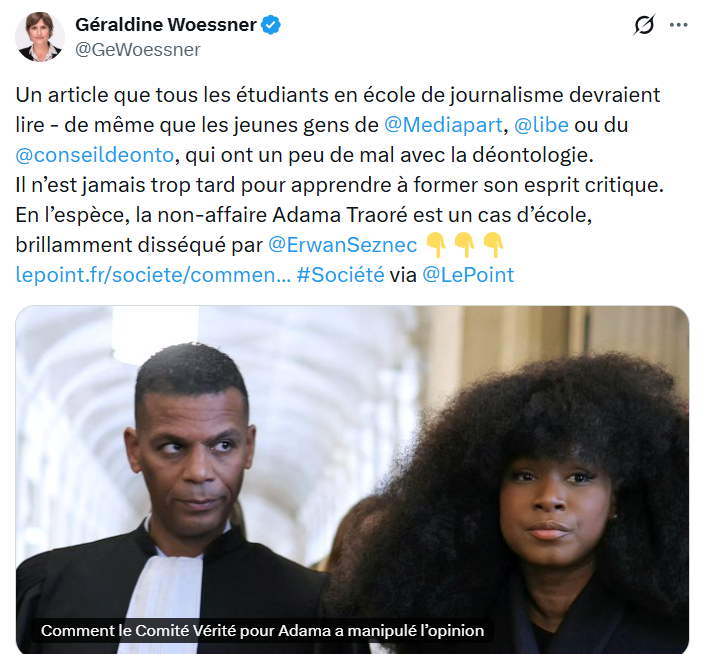Open the @LePoint mention
Viewport: 708px width, 654px height.
click(468, 275)
